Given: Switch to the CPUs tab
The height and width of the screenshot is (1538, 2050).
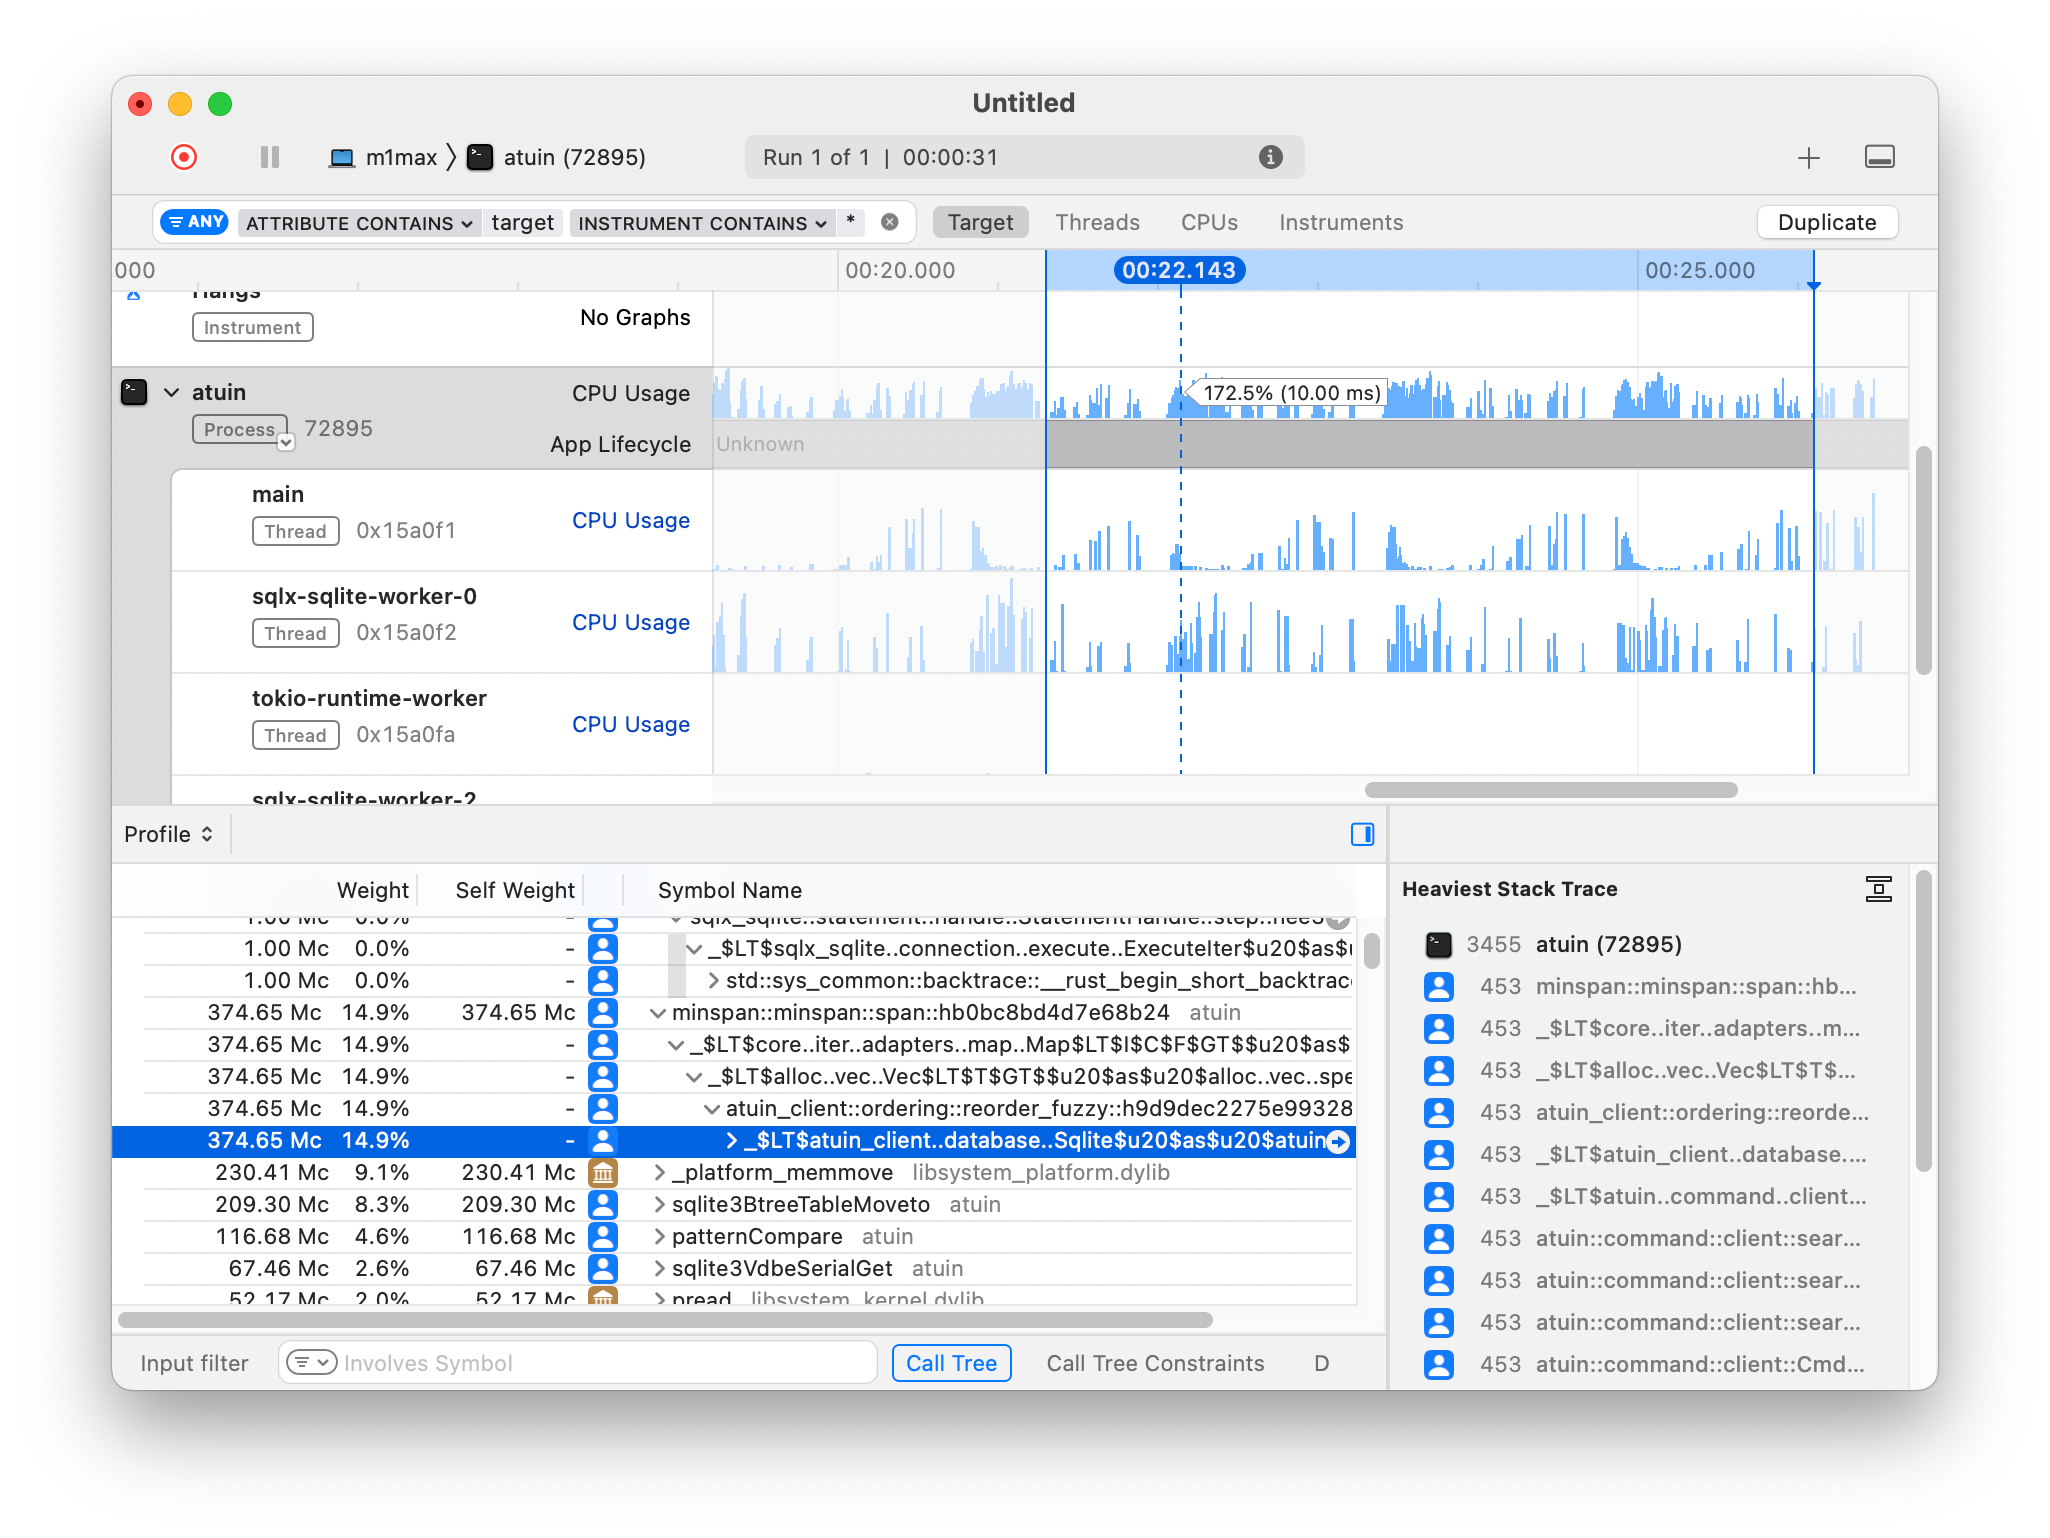Looking at the screenshot, I should (x=1209, y=222).
